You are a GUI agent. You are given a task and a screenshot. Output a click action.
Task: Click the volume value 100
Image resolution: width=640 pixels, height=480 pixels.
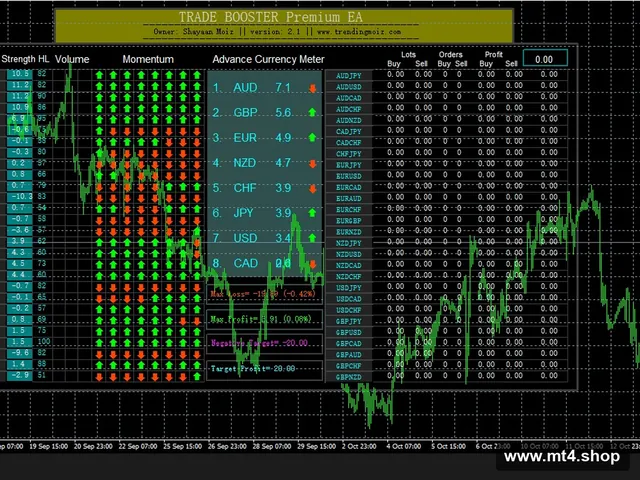43,341
